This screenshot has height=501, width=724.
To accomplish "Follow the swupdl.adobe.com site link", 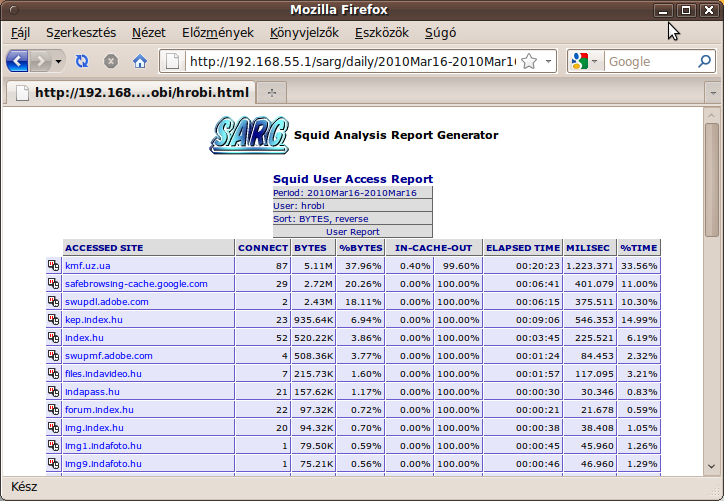I will pyautogui.click(x=106, y=302).
